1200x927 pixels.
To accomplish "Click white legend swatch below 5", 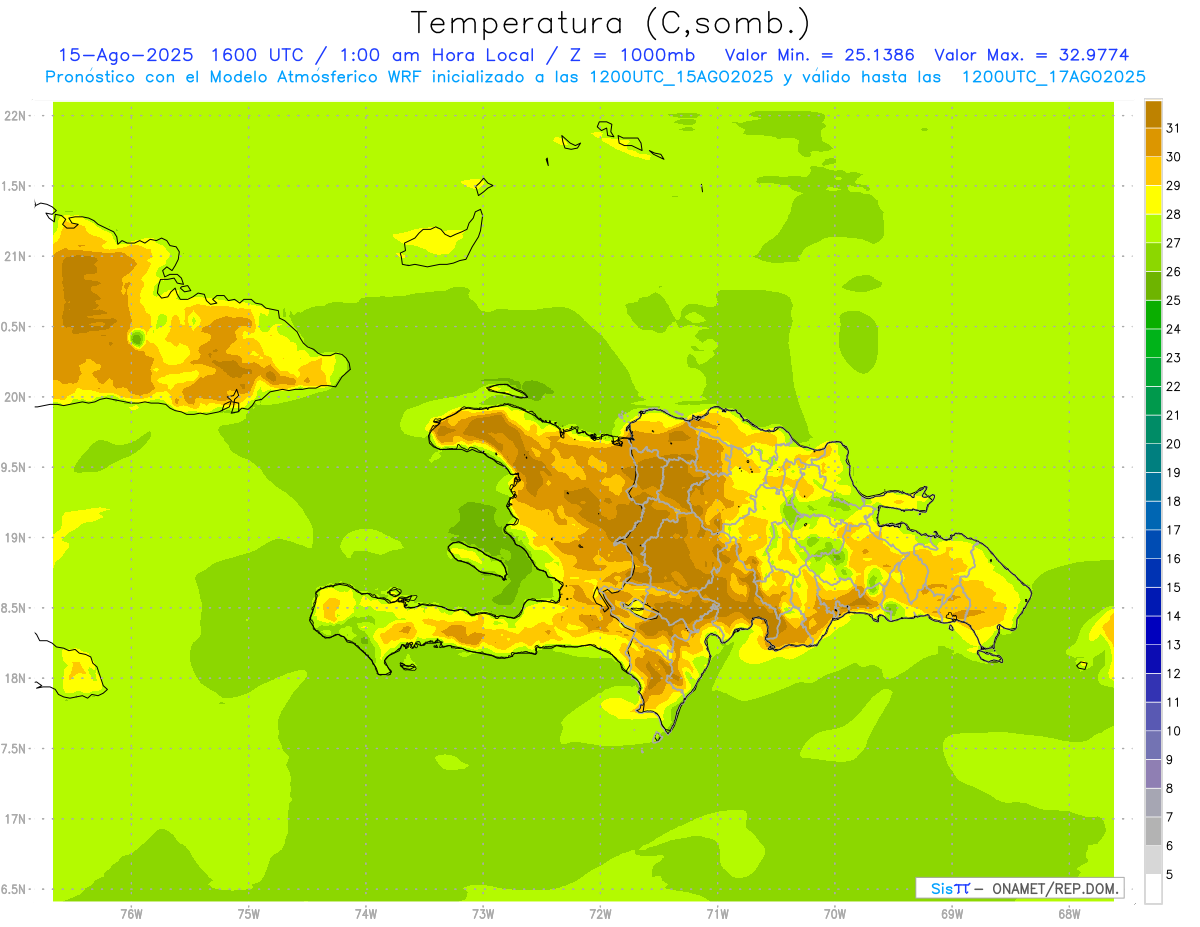I will tap(1153, 889).
